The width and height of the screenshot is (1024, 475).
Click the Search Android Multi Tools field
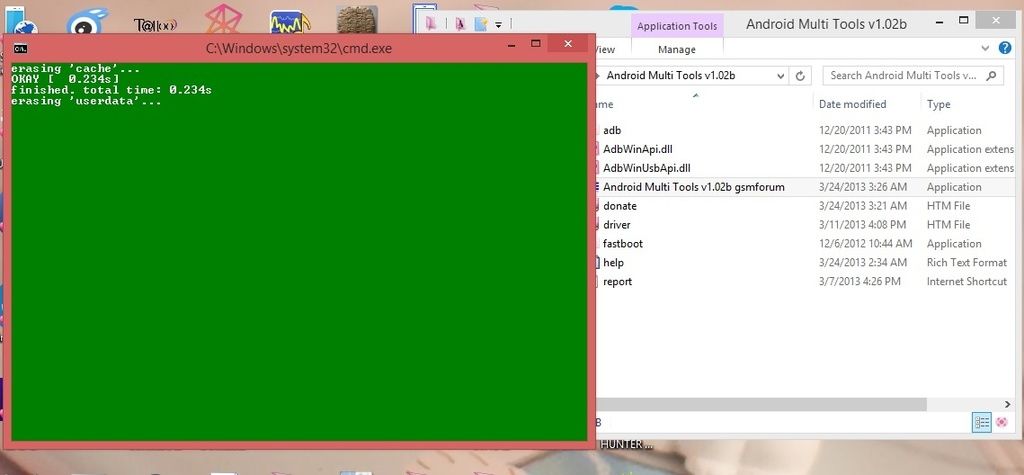903,76
